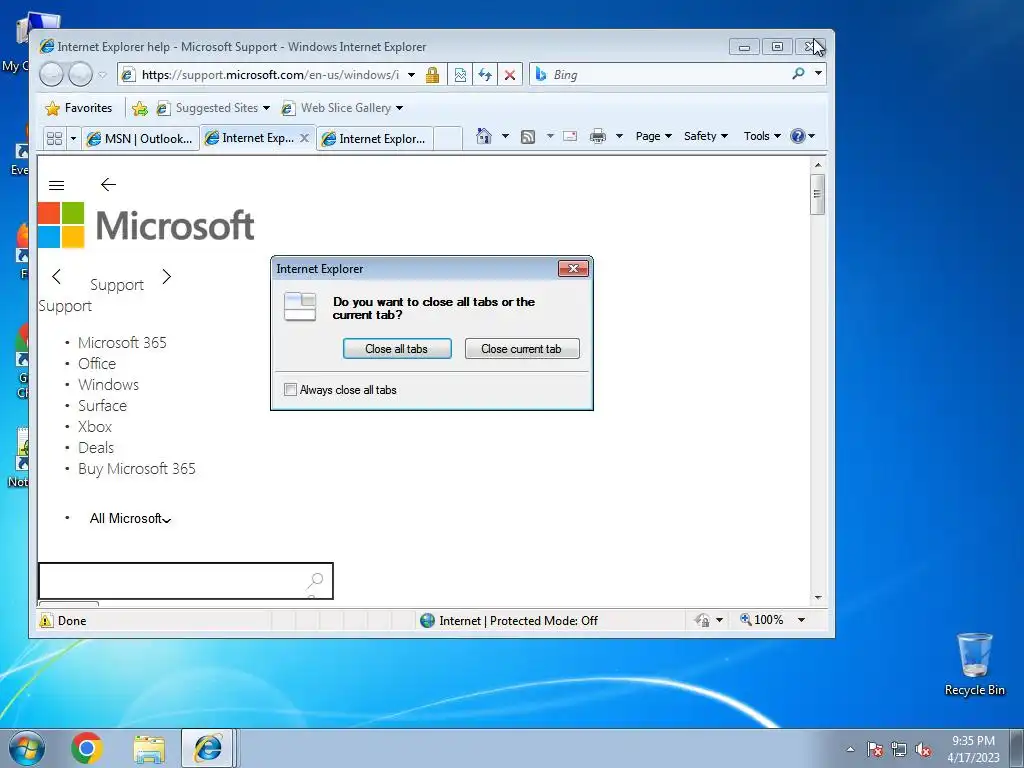The image size is (1024, 768).
Task: Open the Page menu
Action: click(653, 136)
